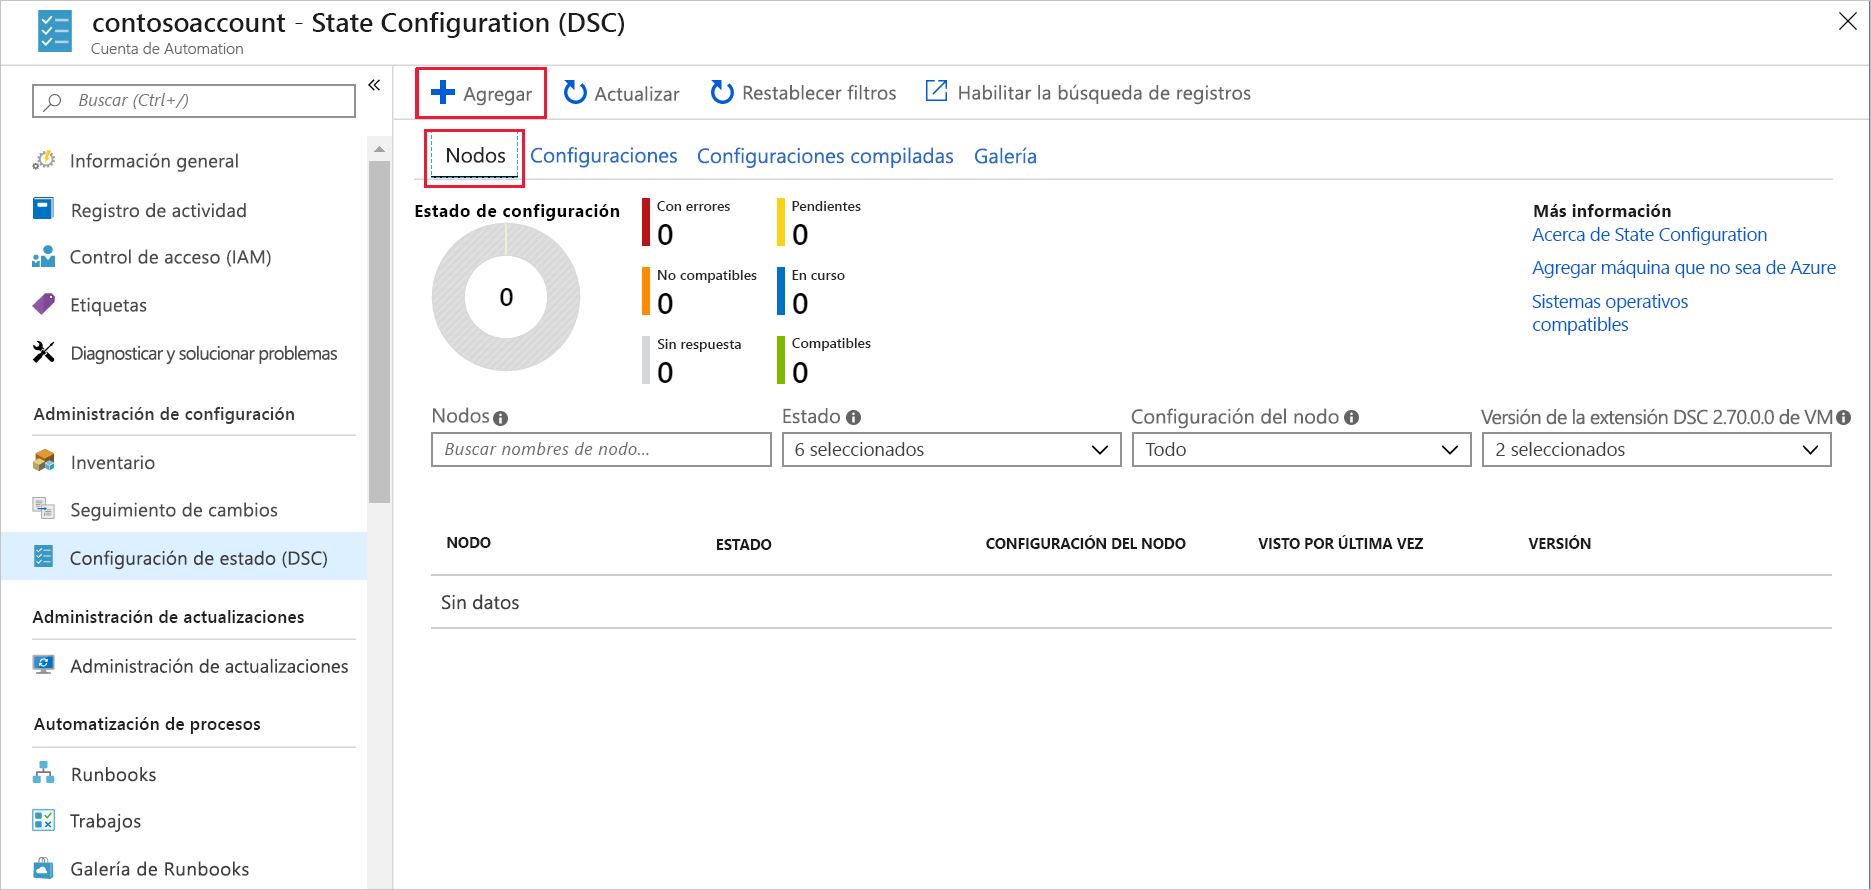The image size is (1871, 890).
Task: Click Habilitar la búsqueda de registros
Action: pyautogui.click(x=1088, y=93)
